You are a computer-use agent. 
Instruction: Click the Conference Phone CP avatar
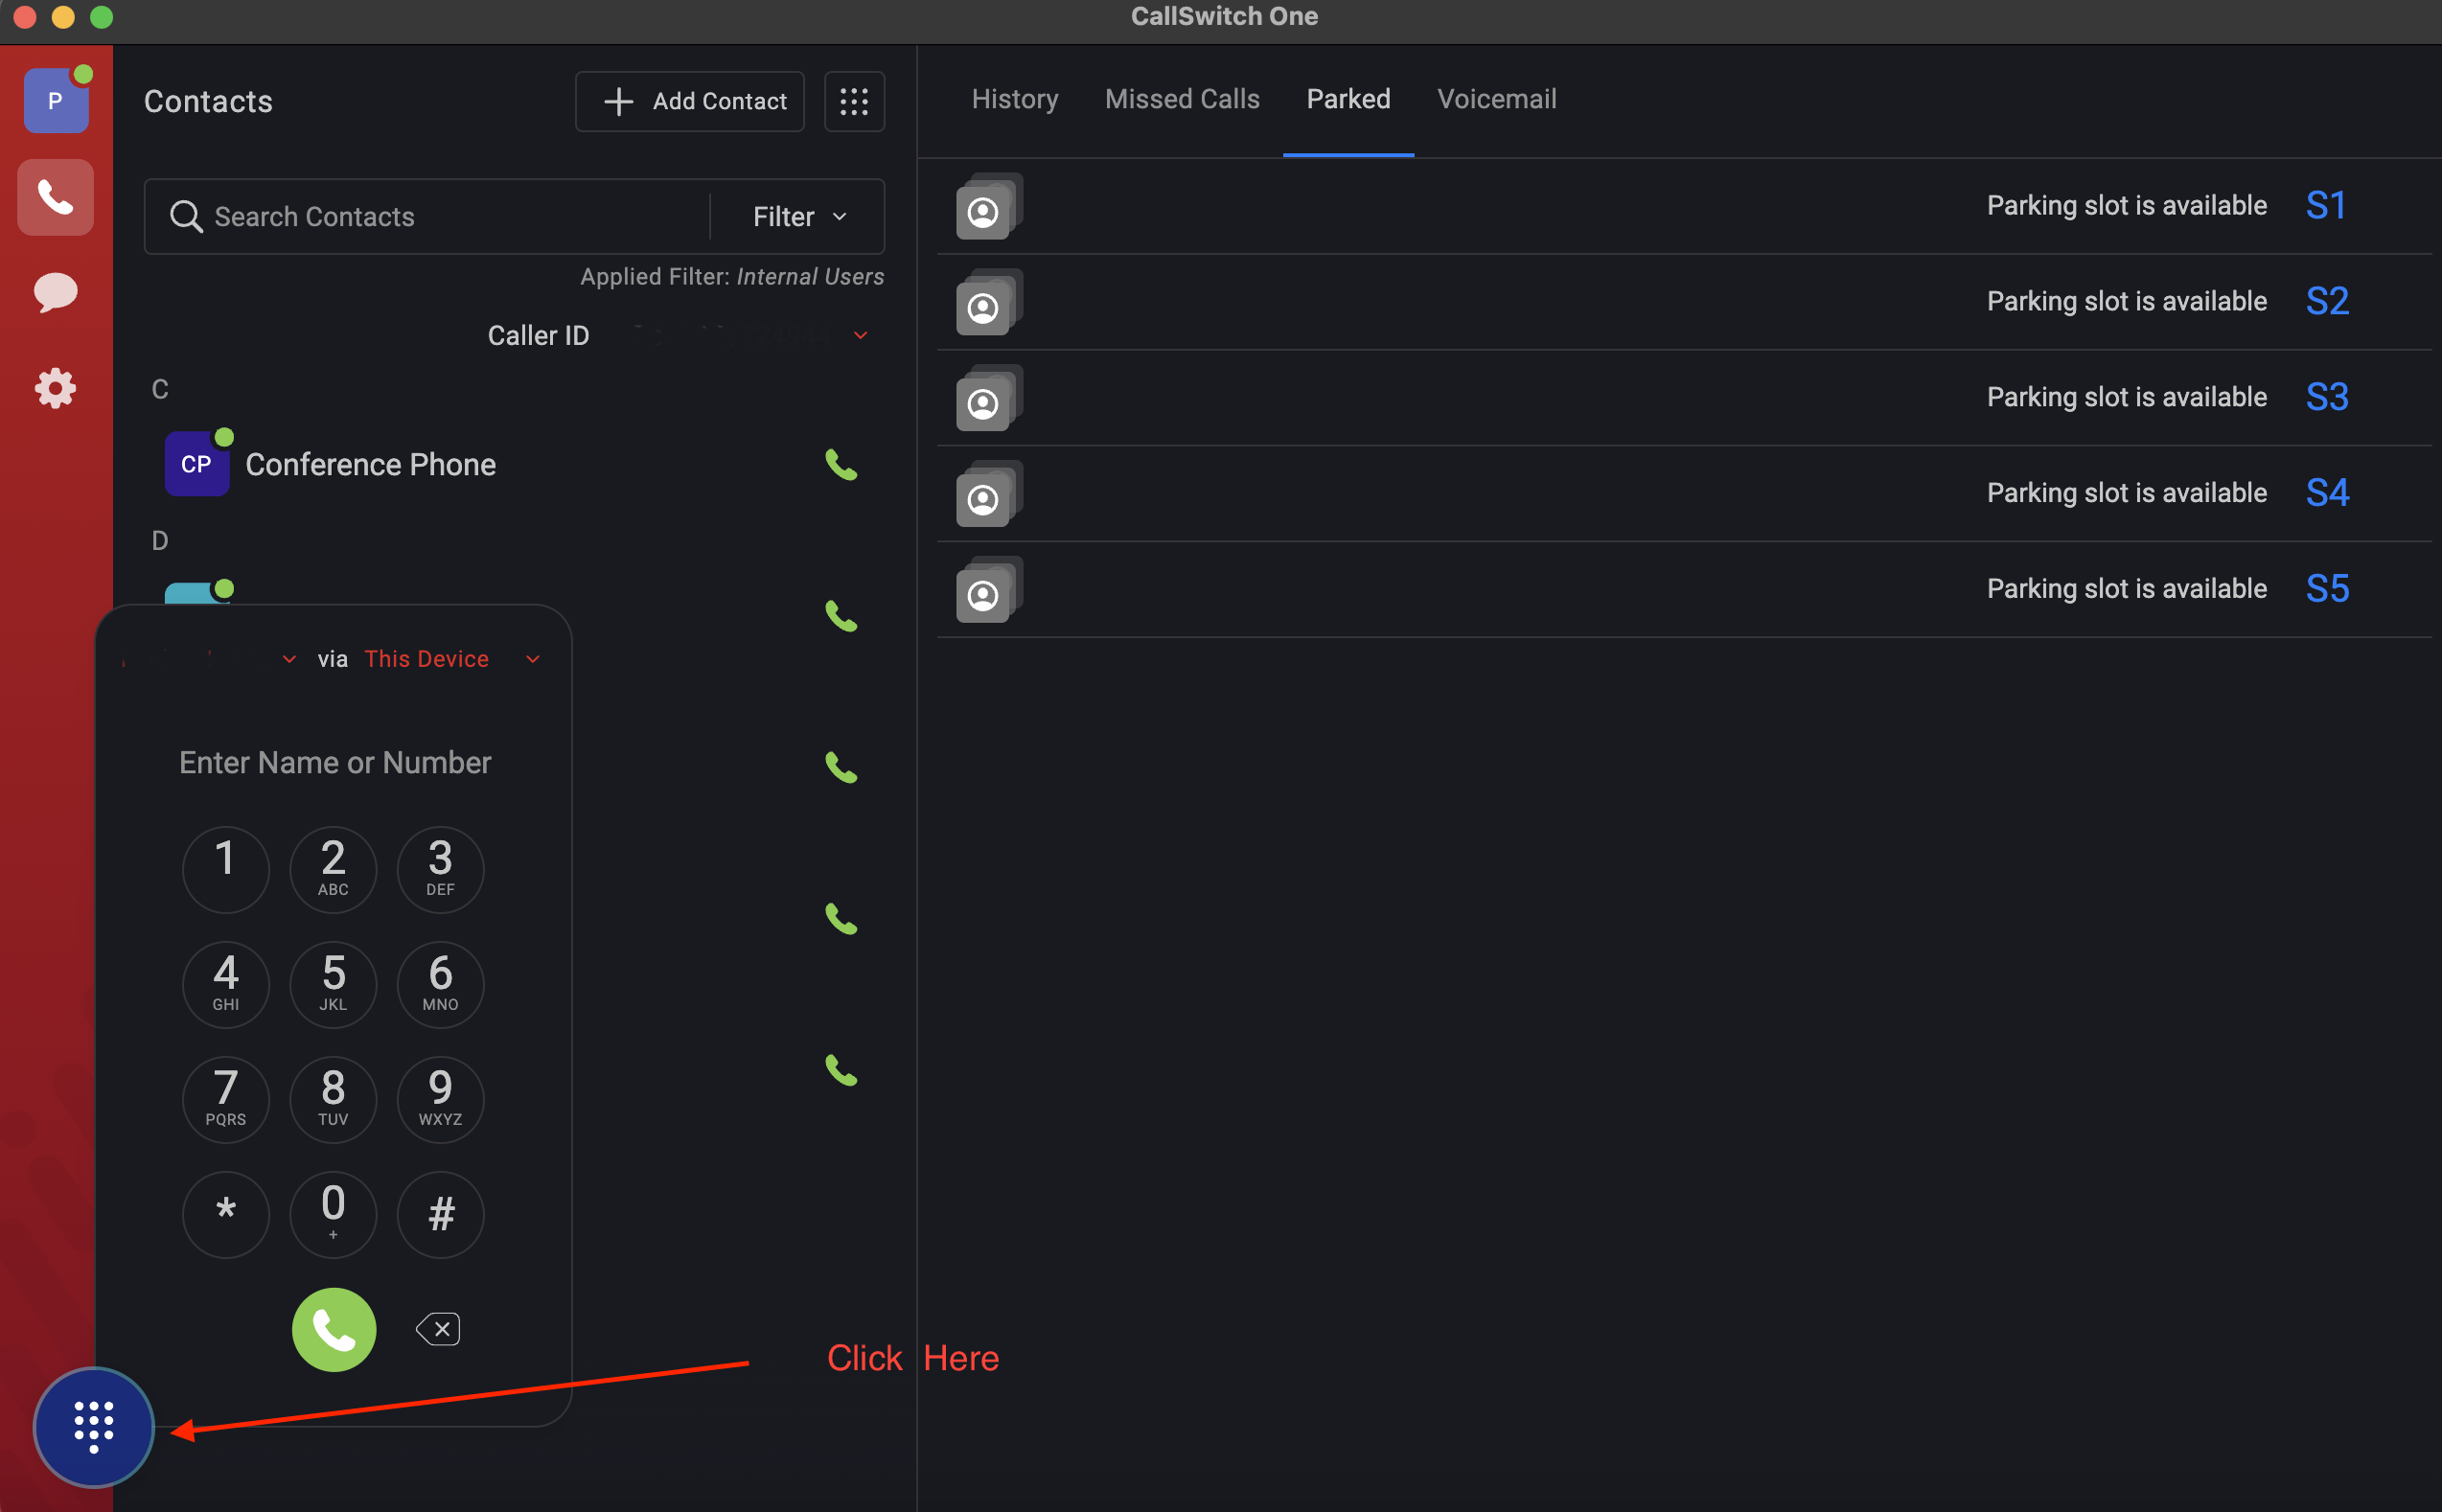(x=197, y=464)
